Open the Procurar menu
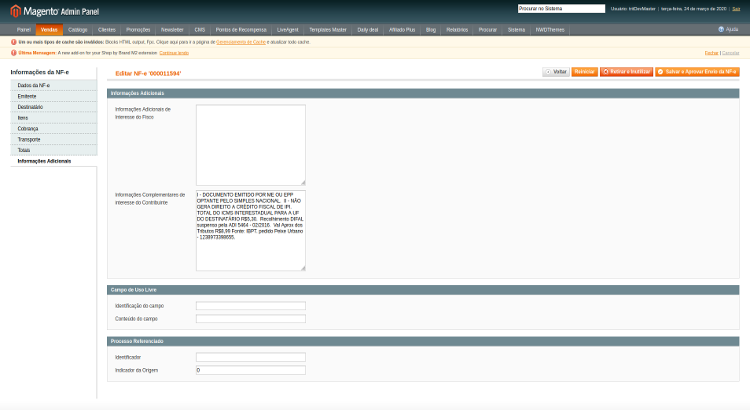This screenshot has height=410, width=750. pyautogui.click(x=487, y=30)
